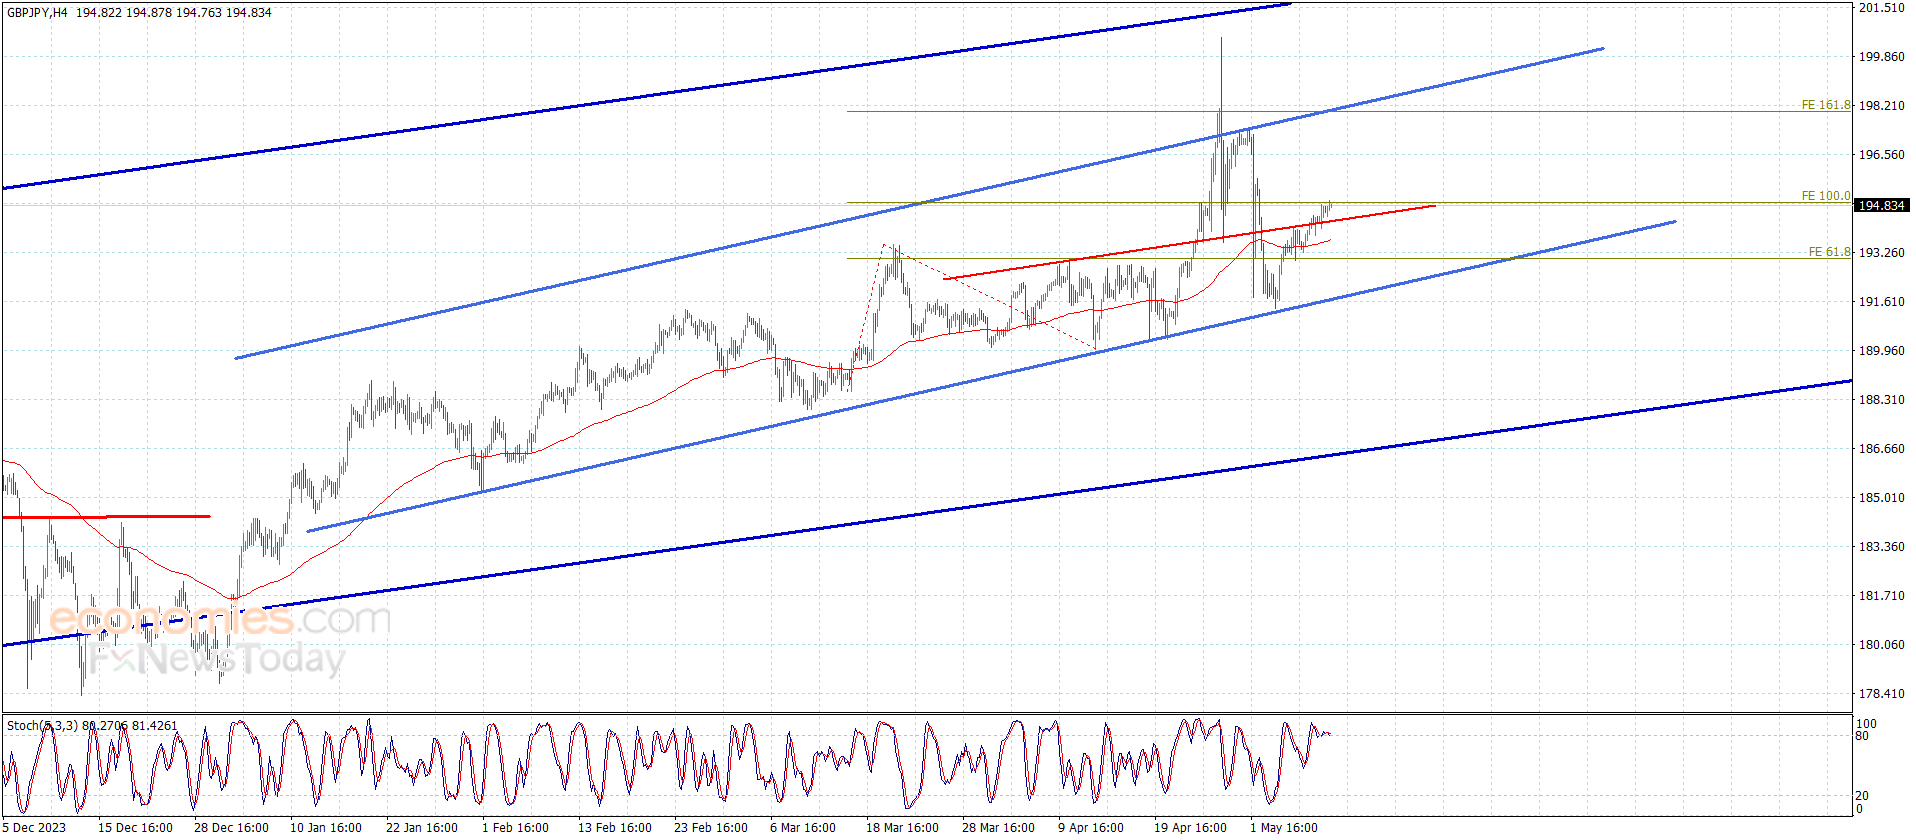Click the 188.310 price axis label
This screenshot has width=1916, height=840.
(1881, 400)
